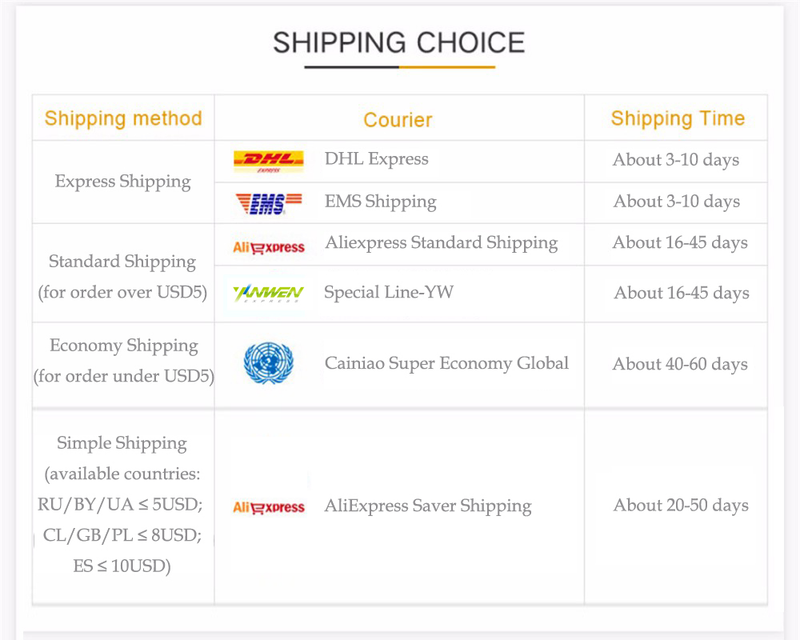Click the Cainiao blue globe emblem
Screen dimensions: 800x640
268,364
